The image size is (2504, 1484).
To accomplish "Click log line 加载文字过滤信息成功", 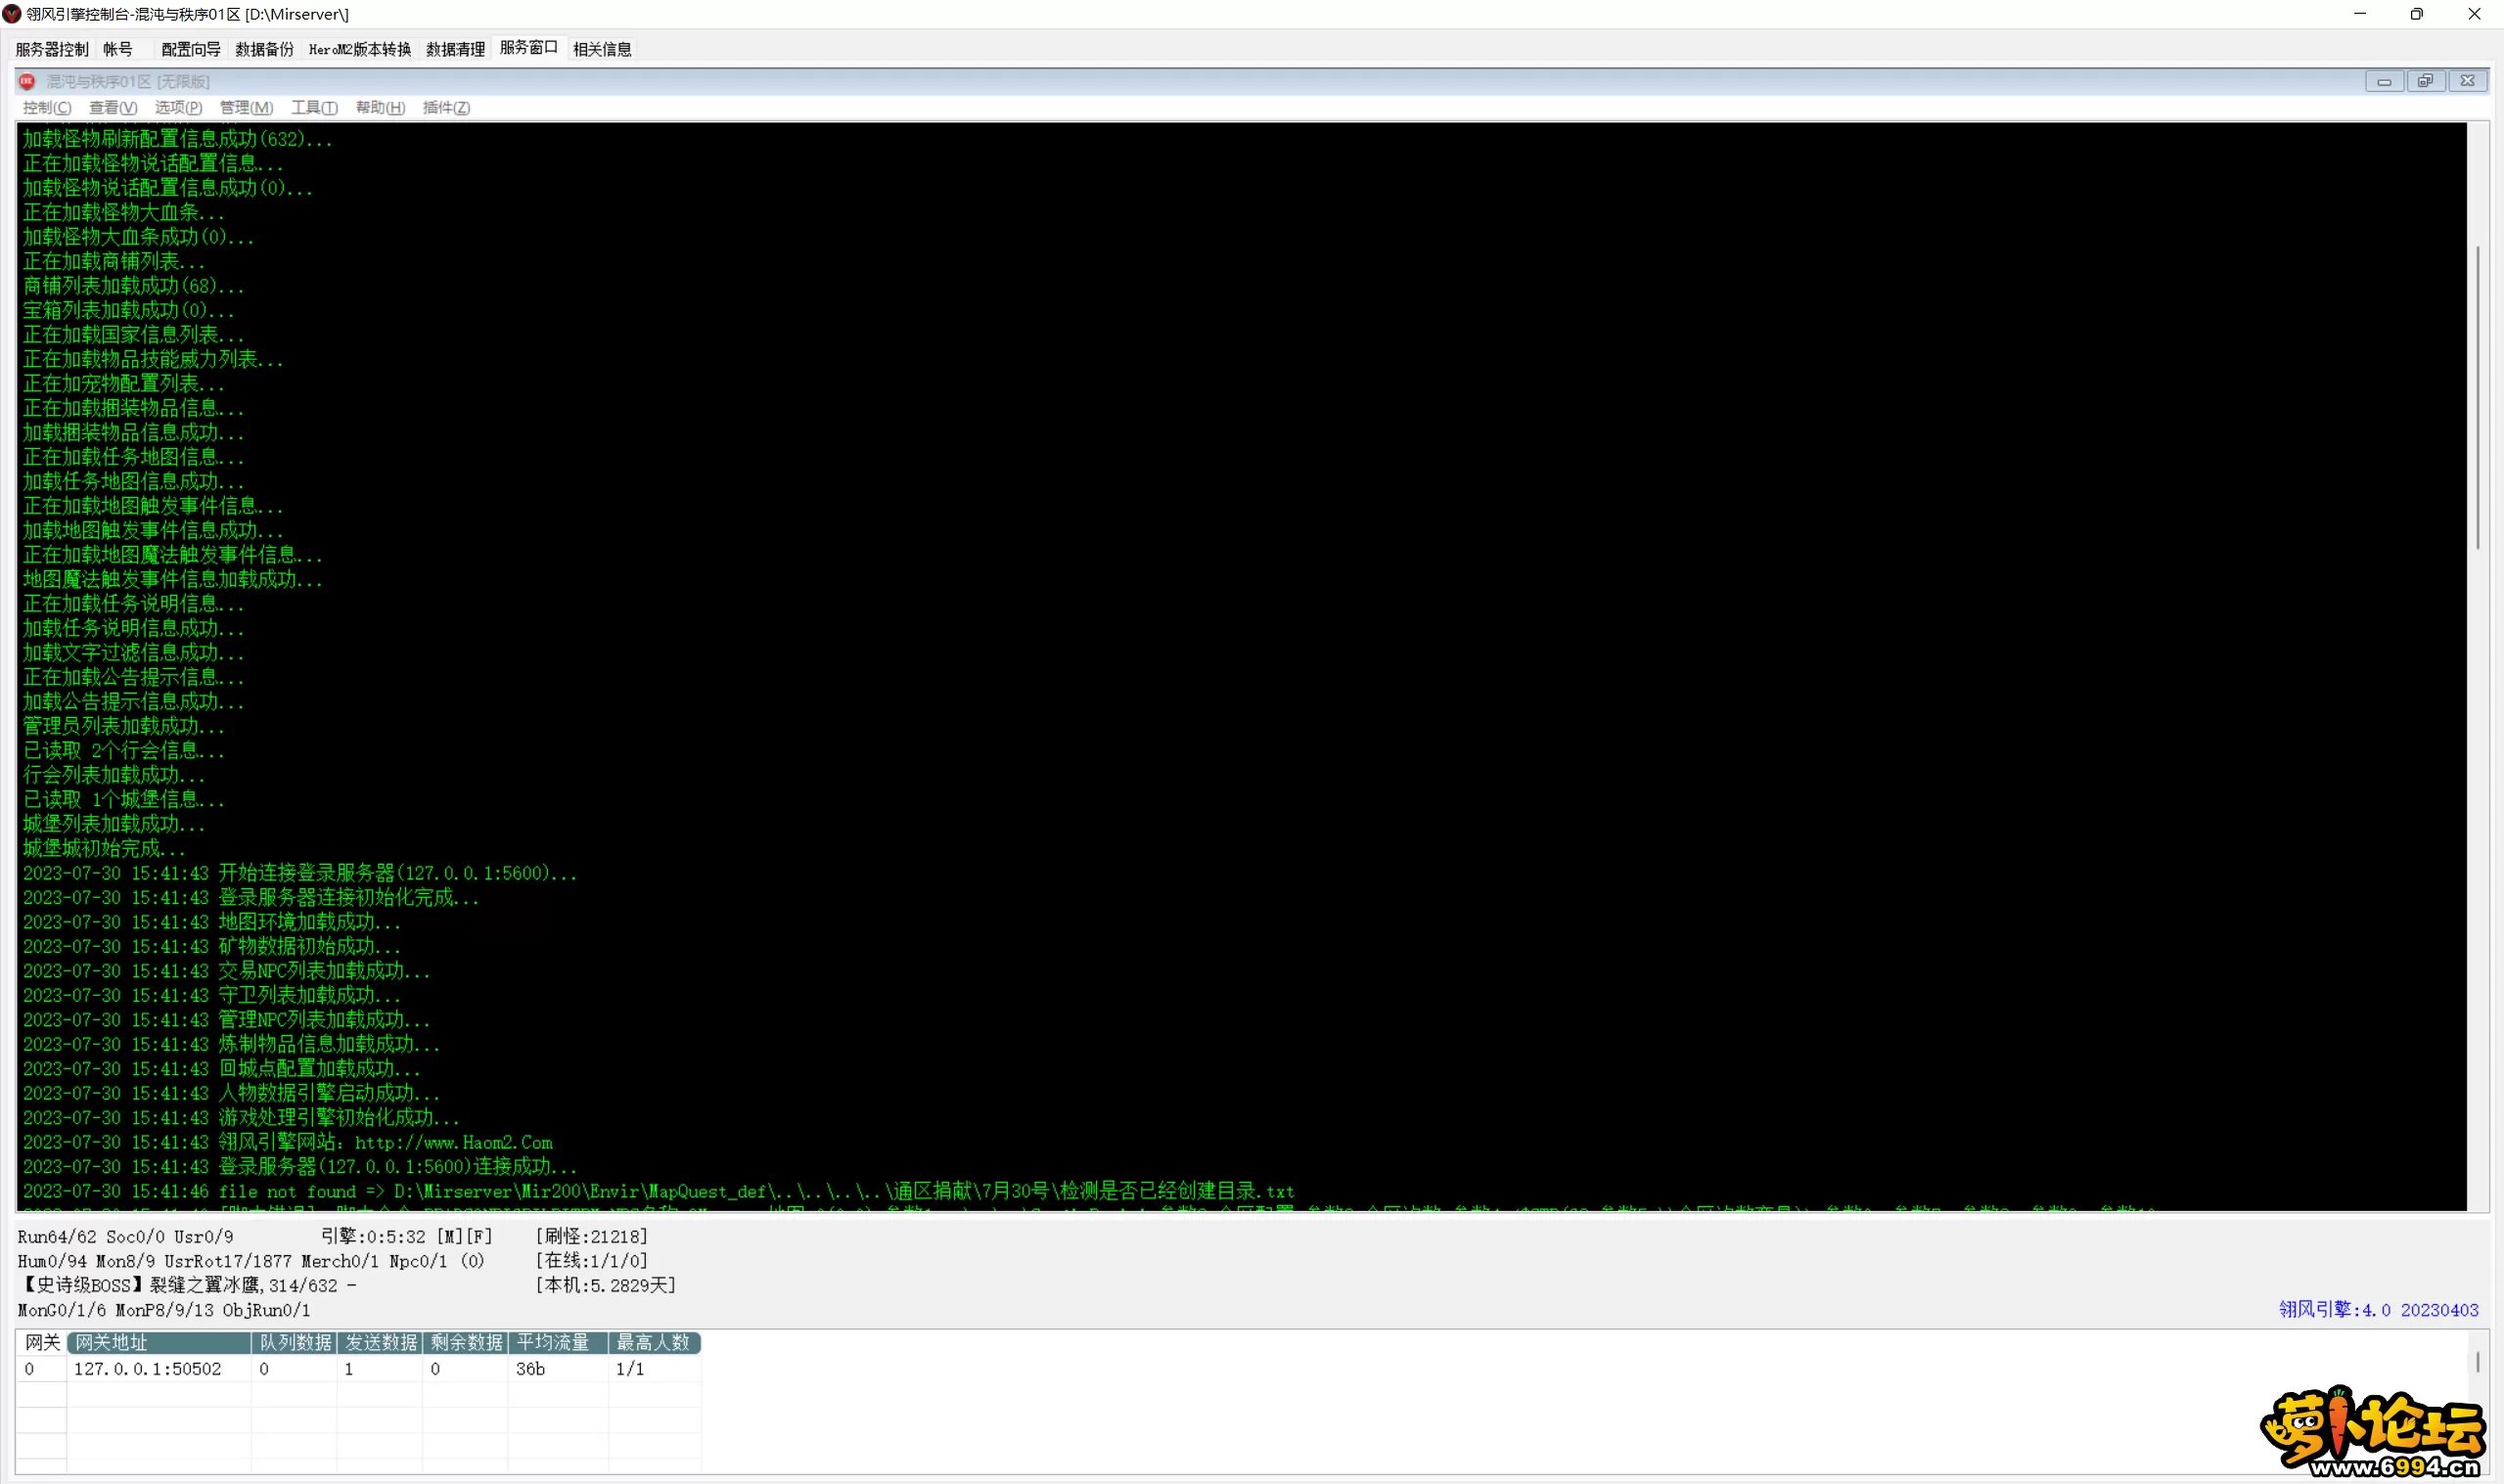I will [133, 653].
